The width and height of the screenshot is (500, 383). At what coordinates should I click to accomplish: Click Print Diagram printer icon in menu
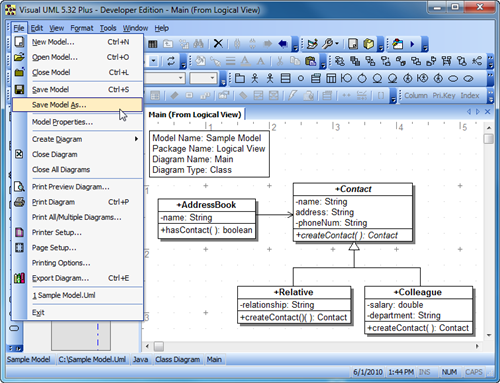19,202
